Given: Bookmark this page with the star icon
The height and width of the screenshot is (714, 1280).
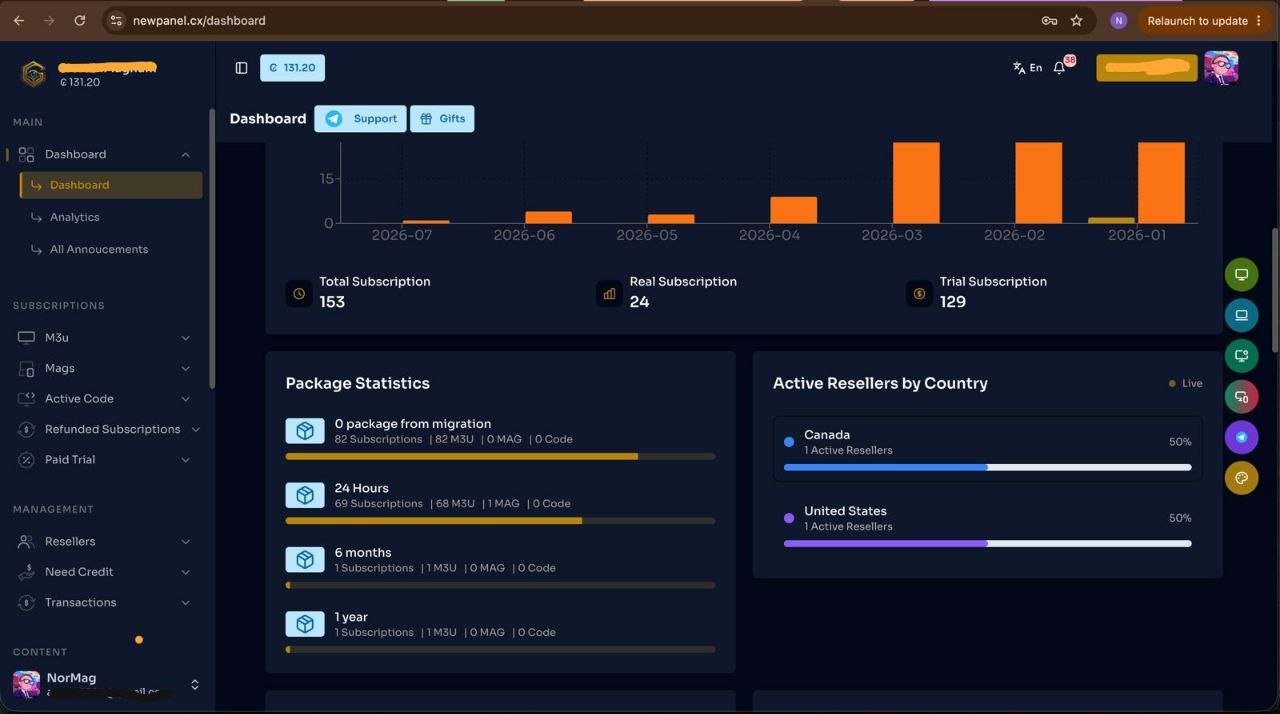Looking at the screenshot, I should (x=1077, y=20).
